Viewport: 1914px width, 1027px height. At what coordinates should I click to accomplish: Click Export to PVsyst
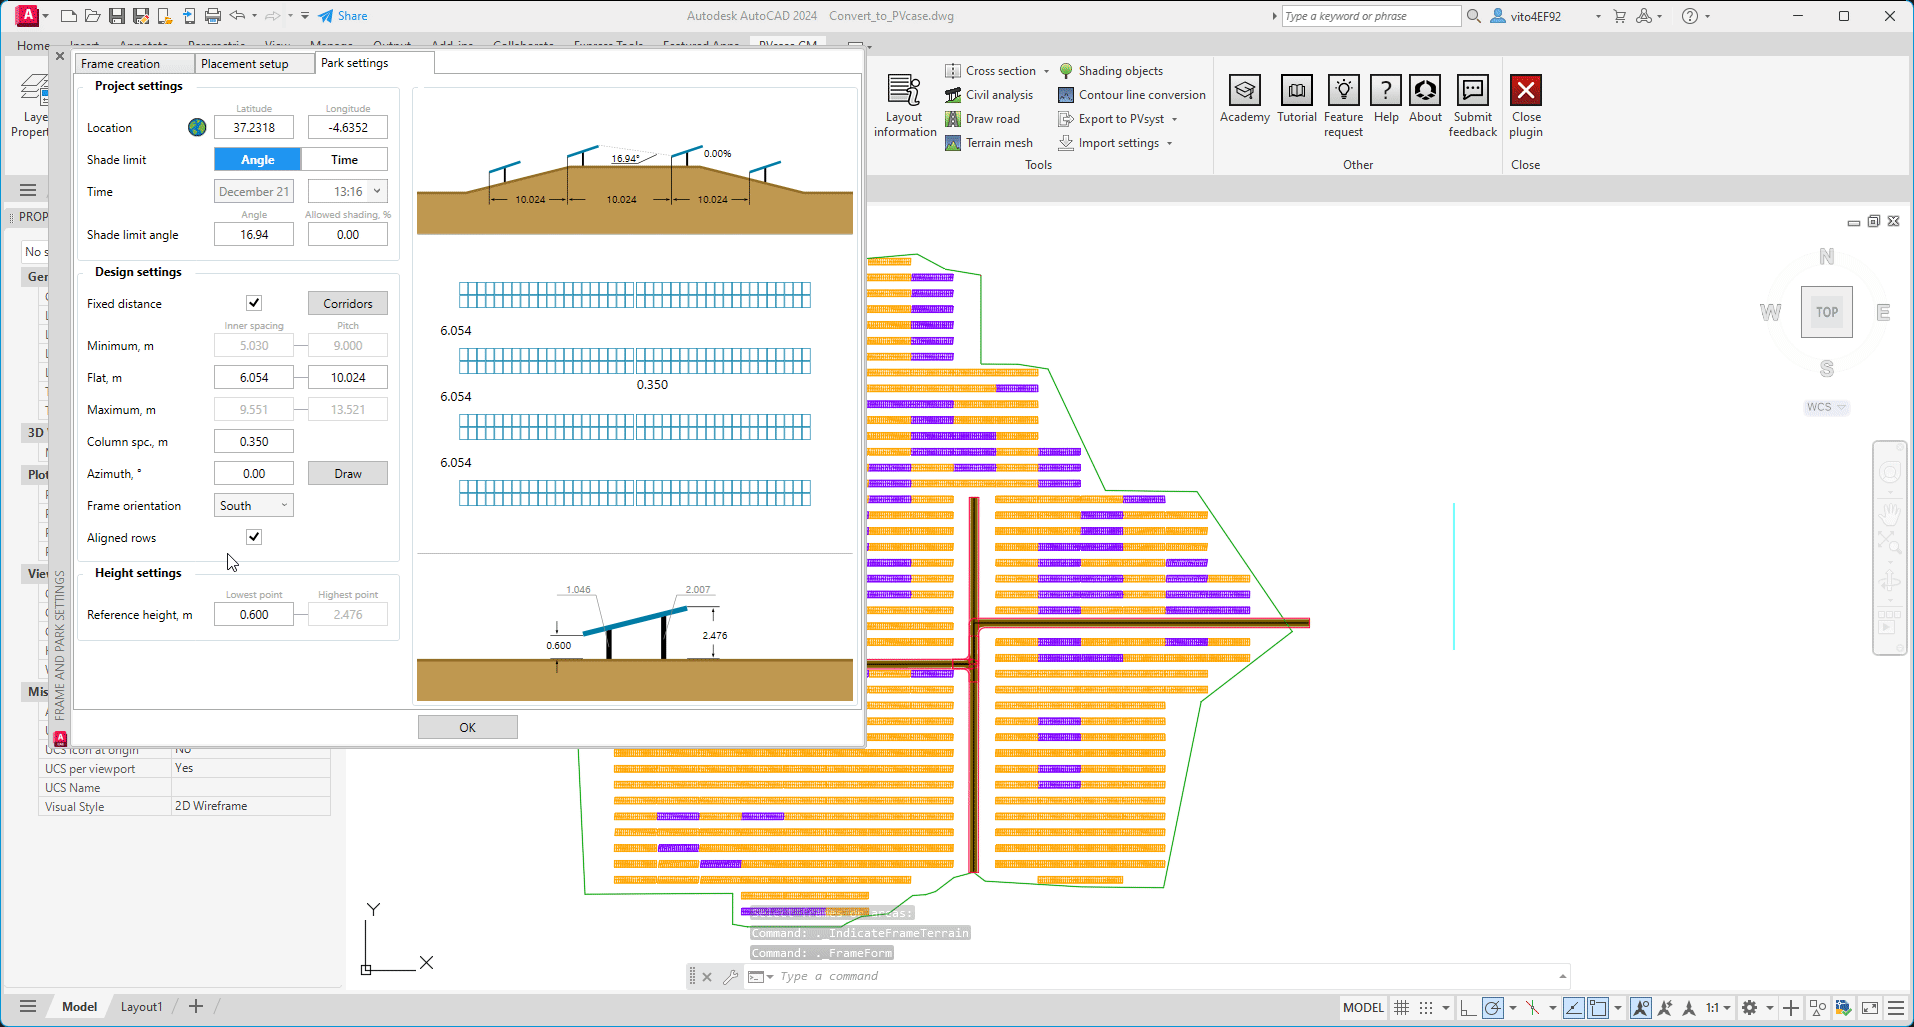[x=1111, y=119]
